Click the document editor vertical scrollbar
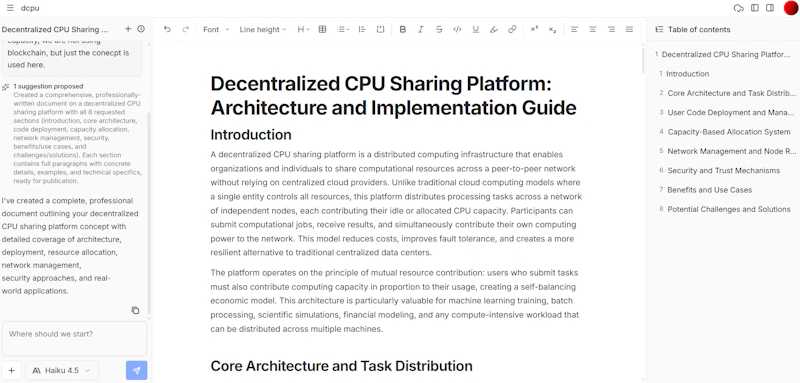 click(x=643, y=60)
